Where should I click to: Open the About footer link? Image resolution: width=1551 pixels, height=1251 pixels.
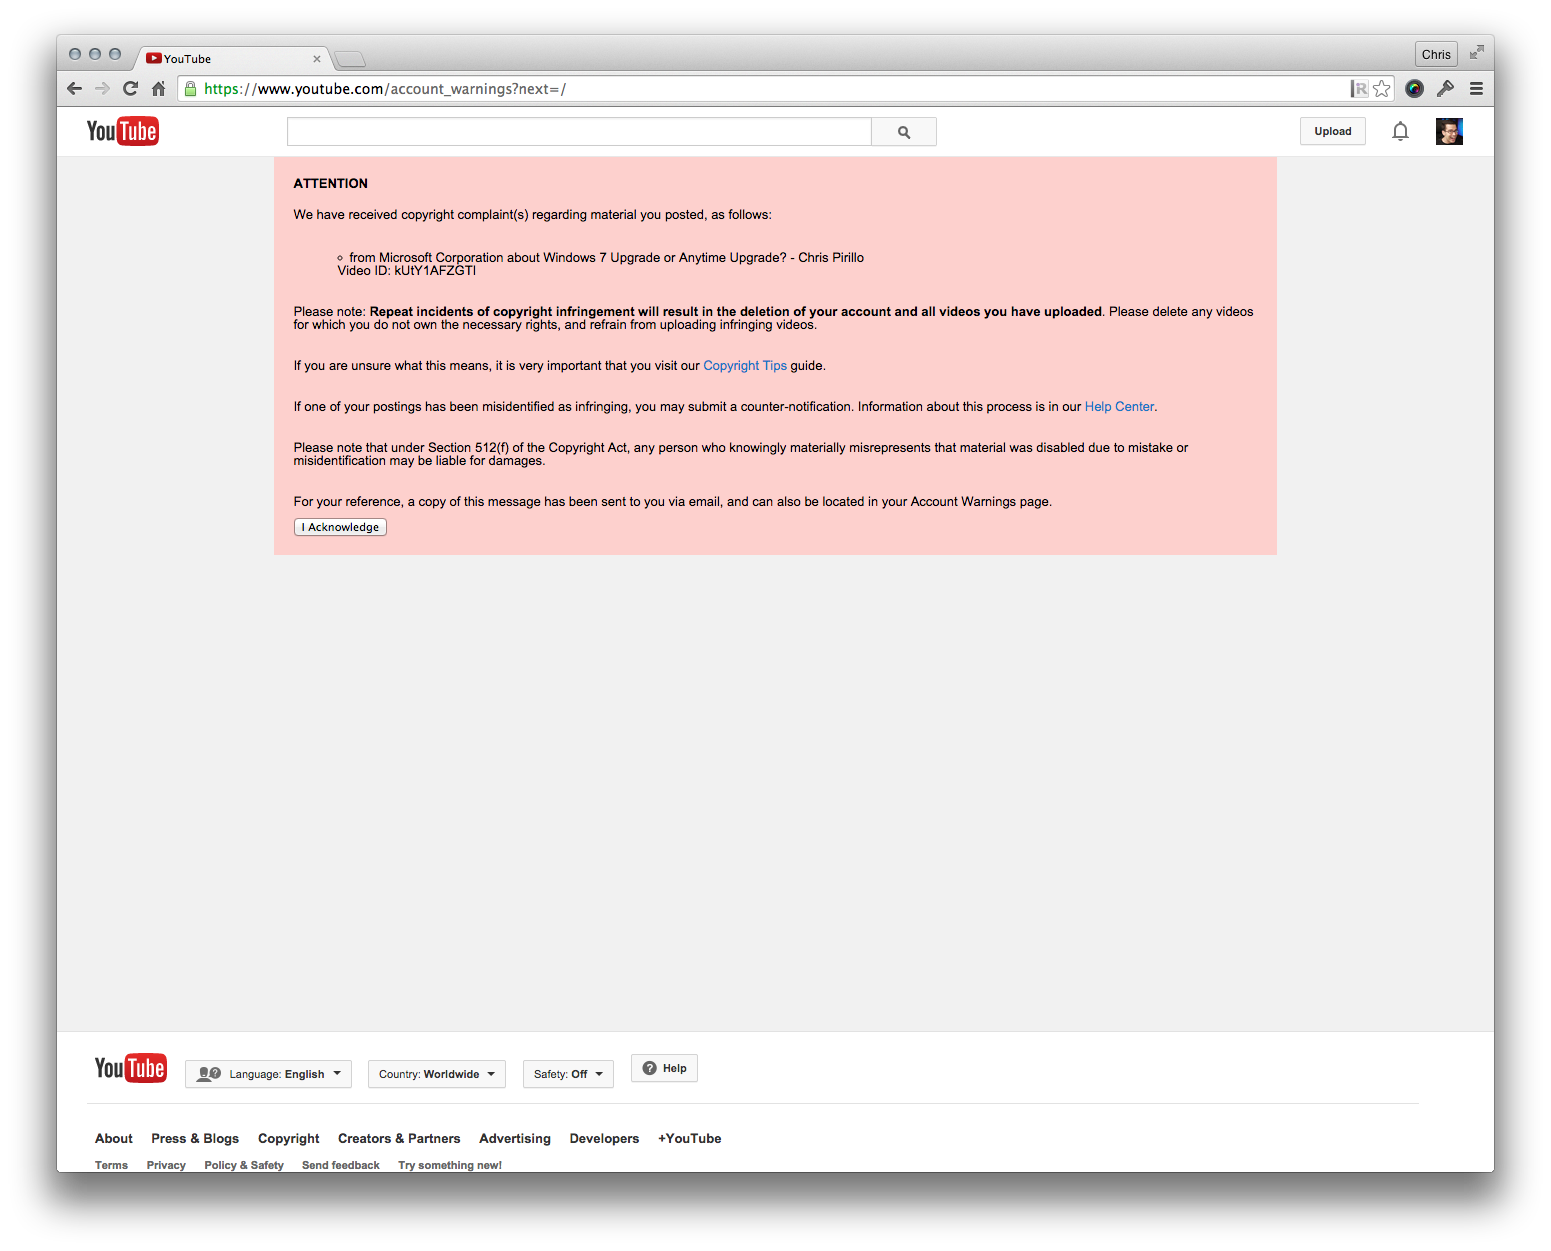tap(114, 1139)
